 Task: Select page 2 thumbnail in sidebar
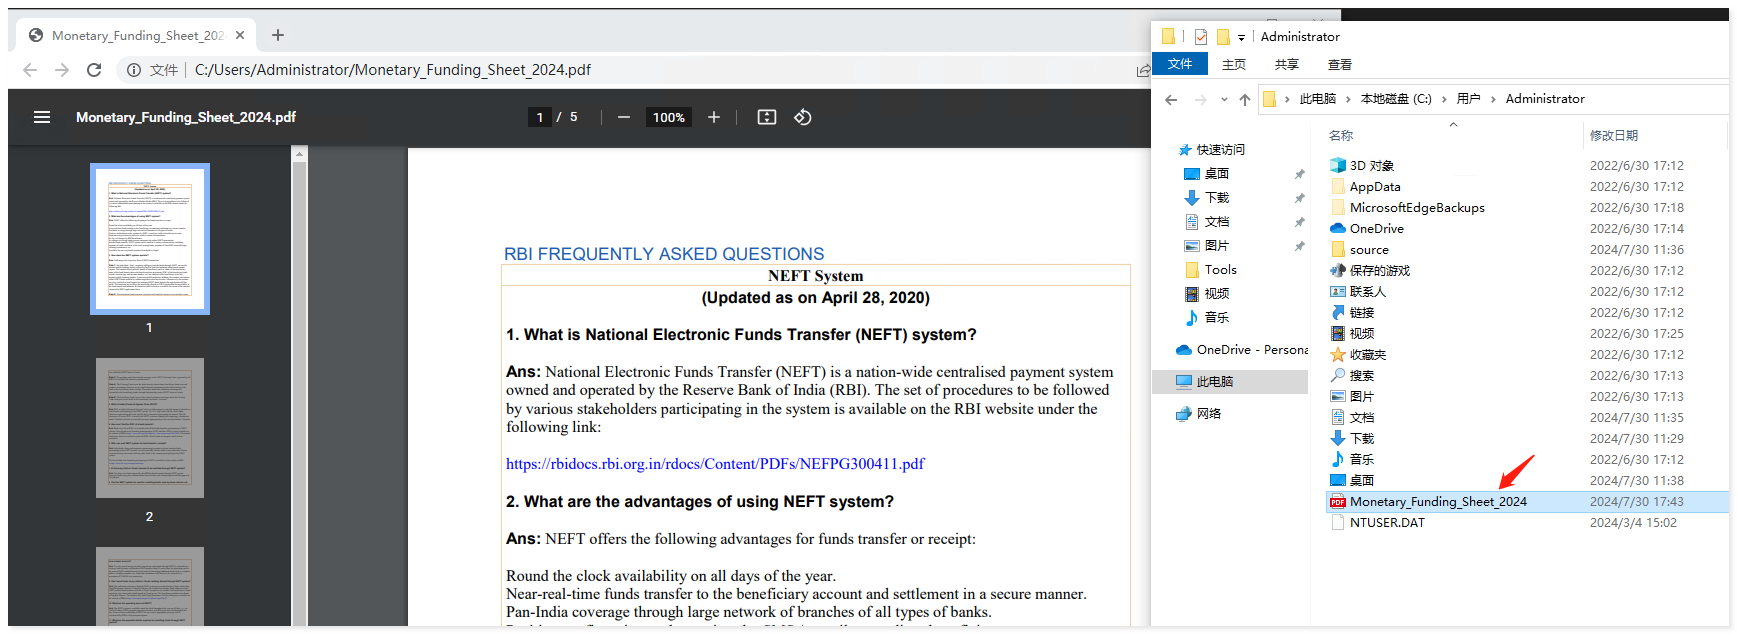point(150,428)
